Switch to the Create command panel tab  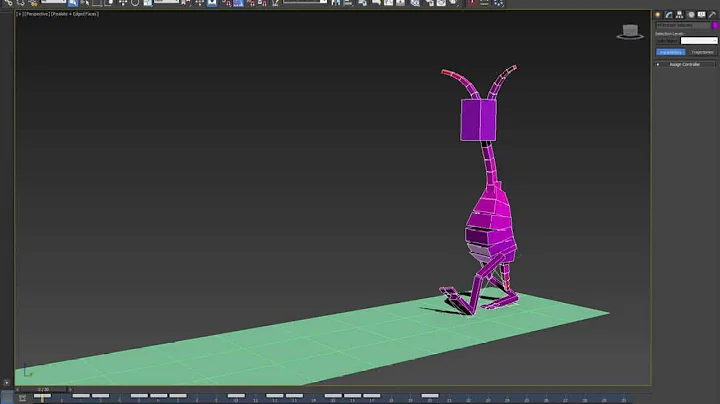tap(658, 15)
